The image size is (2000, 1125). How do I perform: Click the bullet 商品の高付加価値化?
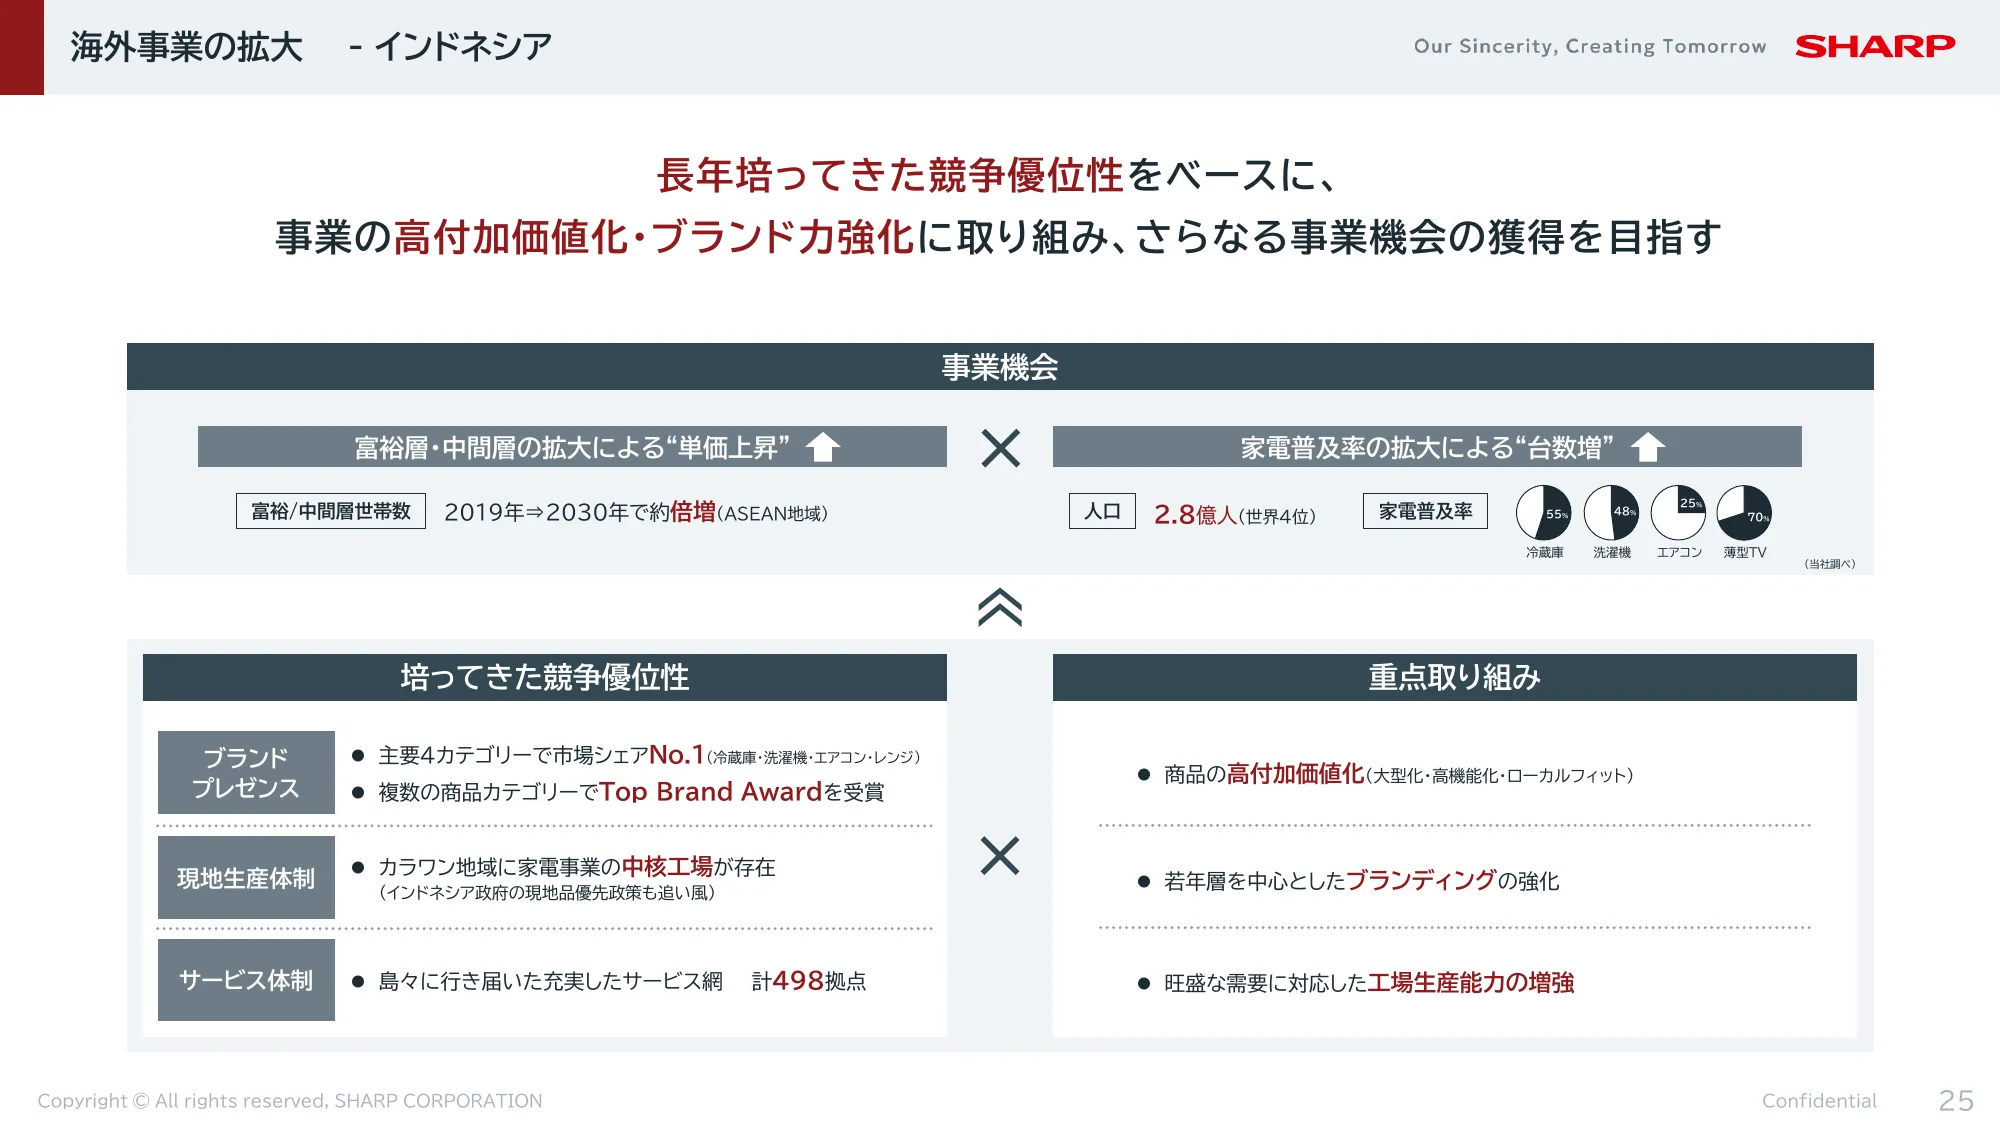[1385, 774]
